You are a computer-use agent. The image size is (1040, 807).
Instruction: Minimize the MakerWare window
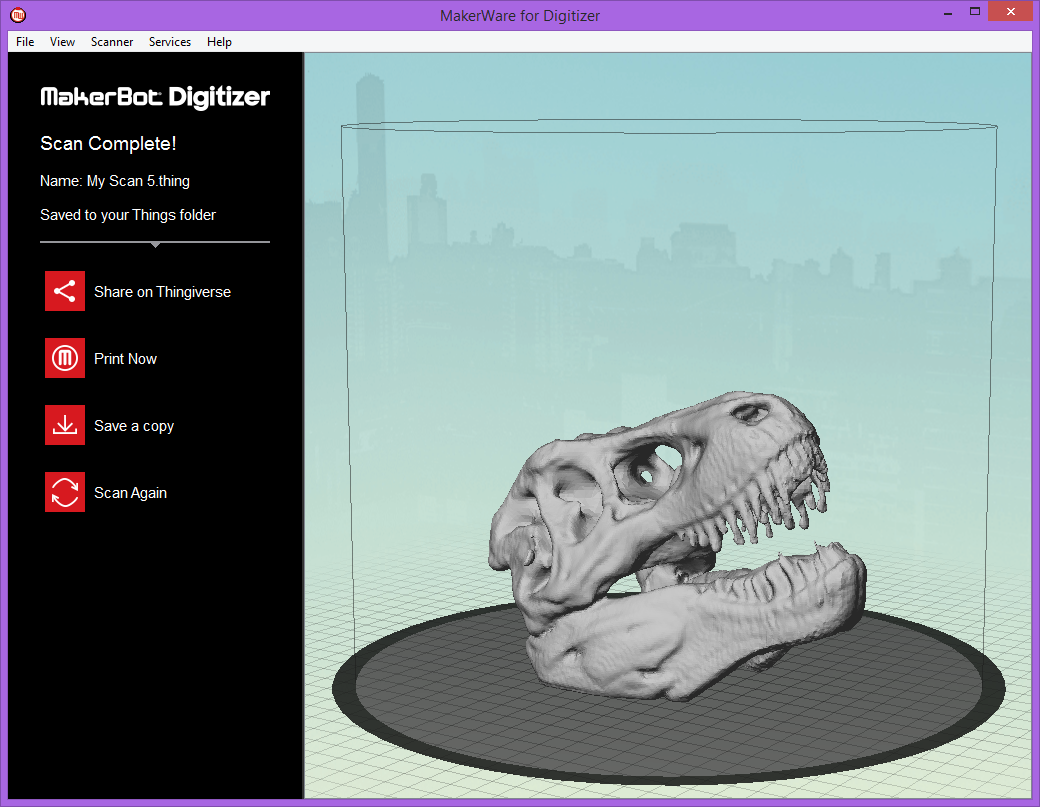pos(948,13)
